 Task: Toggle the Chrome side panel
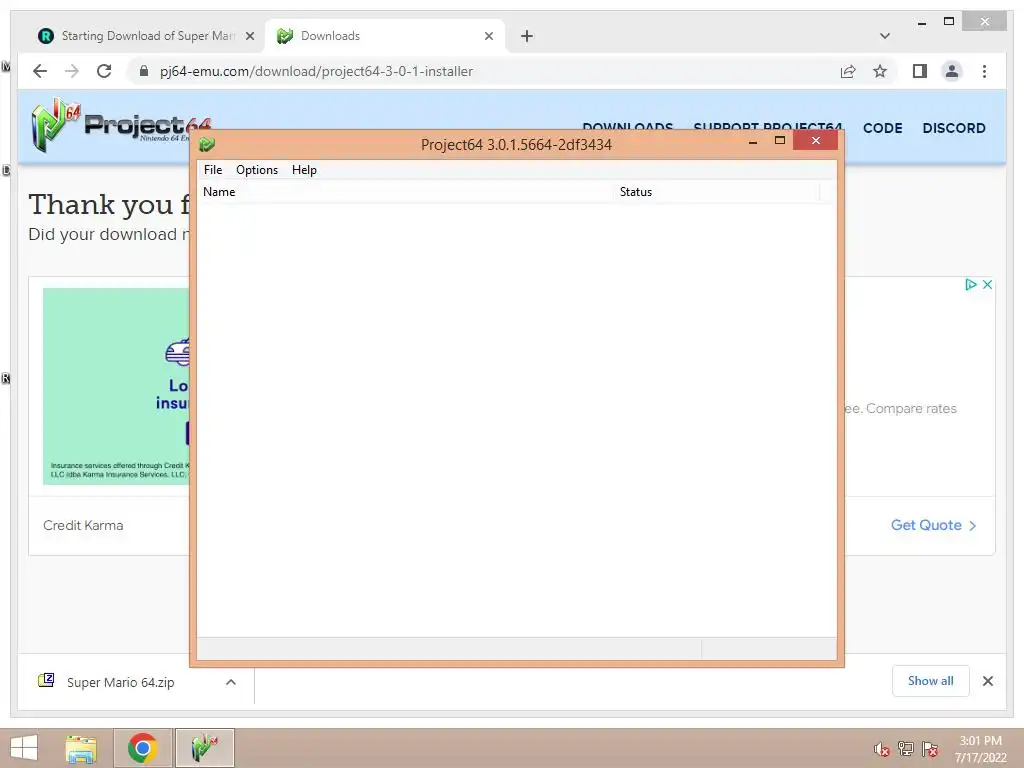point(920,71)
